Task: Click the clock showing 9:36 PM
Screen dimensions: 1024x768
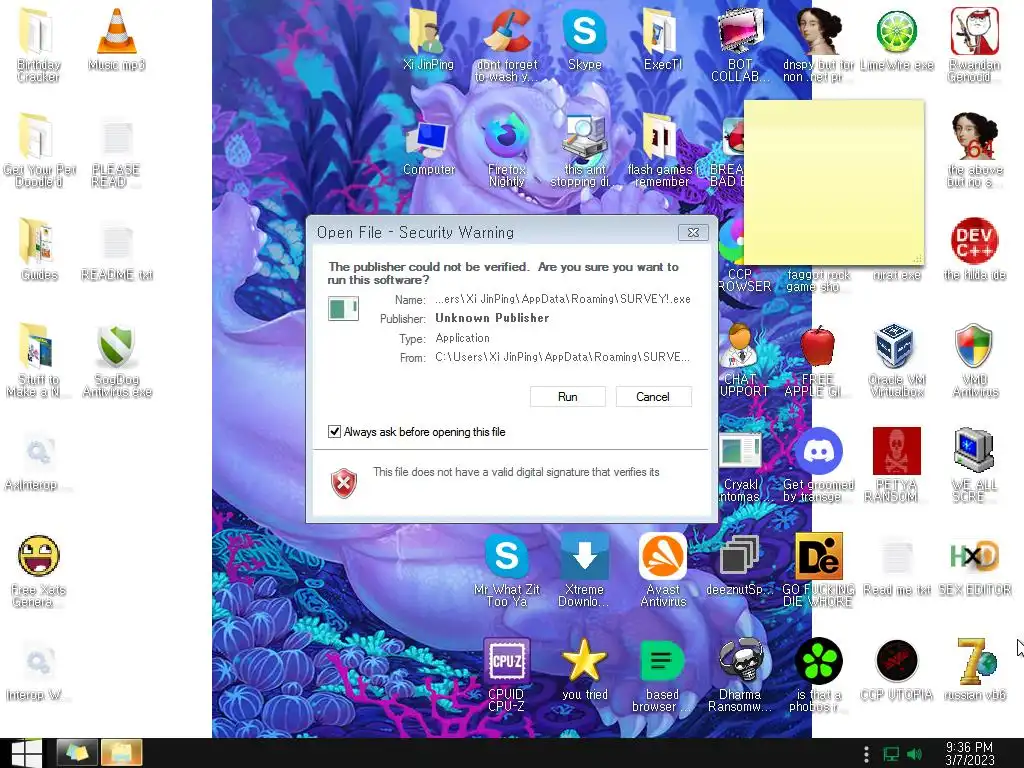Action: [970, 754]
